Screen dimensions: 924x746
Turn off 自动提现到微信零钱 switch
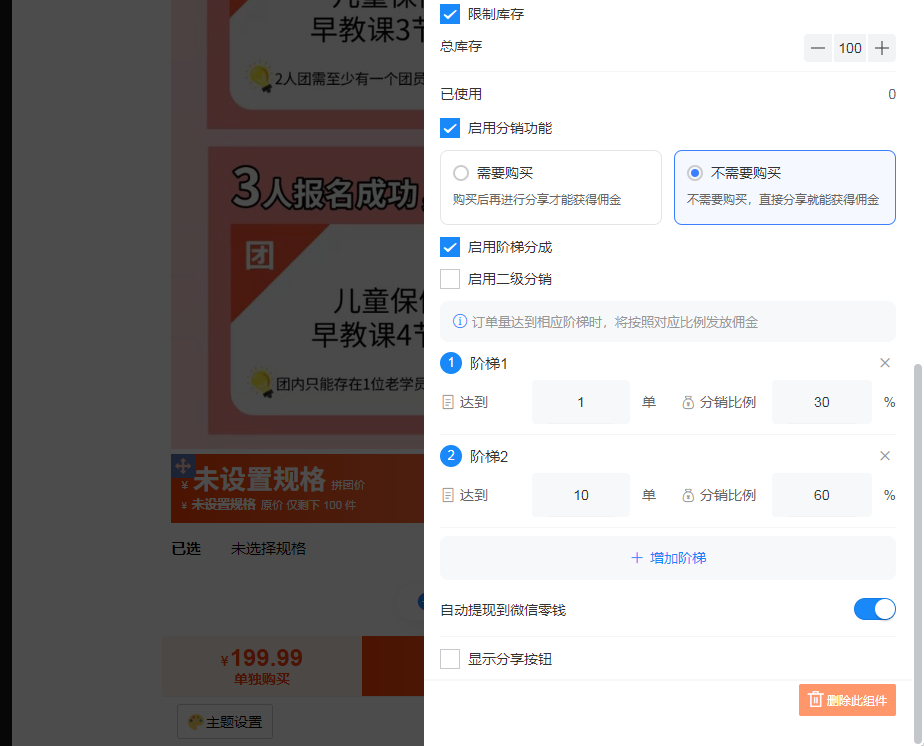point(874,609)
